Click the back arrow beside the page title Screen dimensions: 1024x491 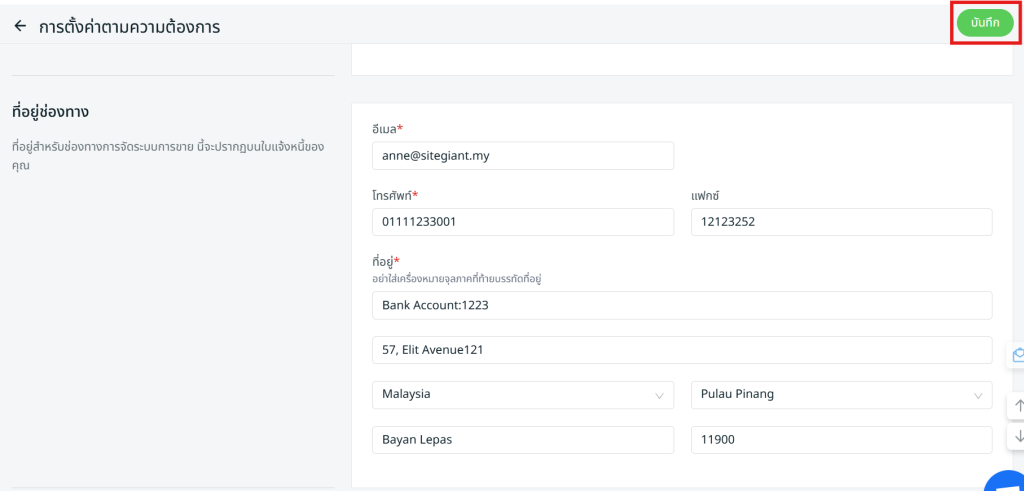coord(20,27)
